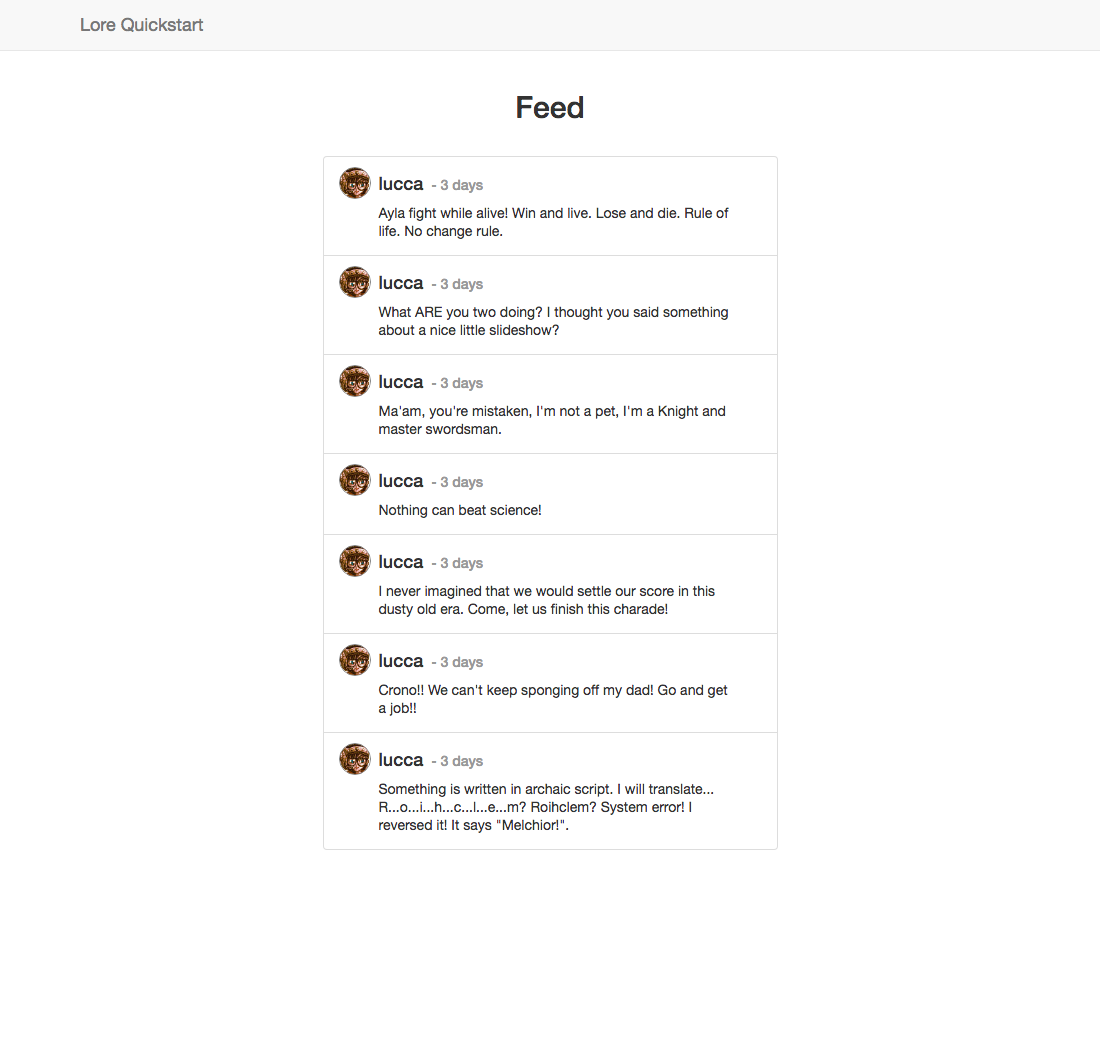Click the 3 days timestamp on slideshow post
The image size is (1100, 1057).
[462, 284]
